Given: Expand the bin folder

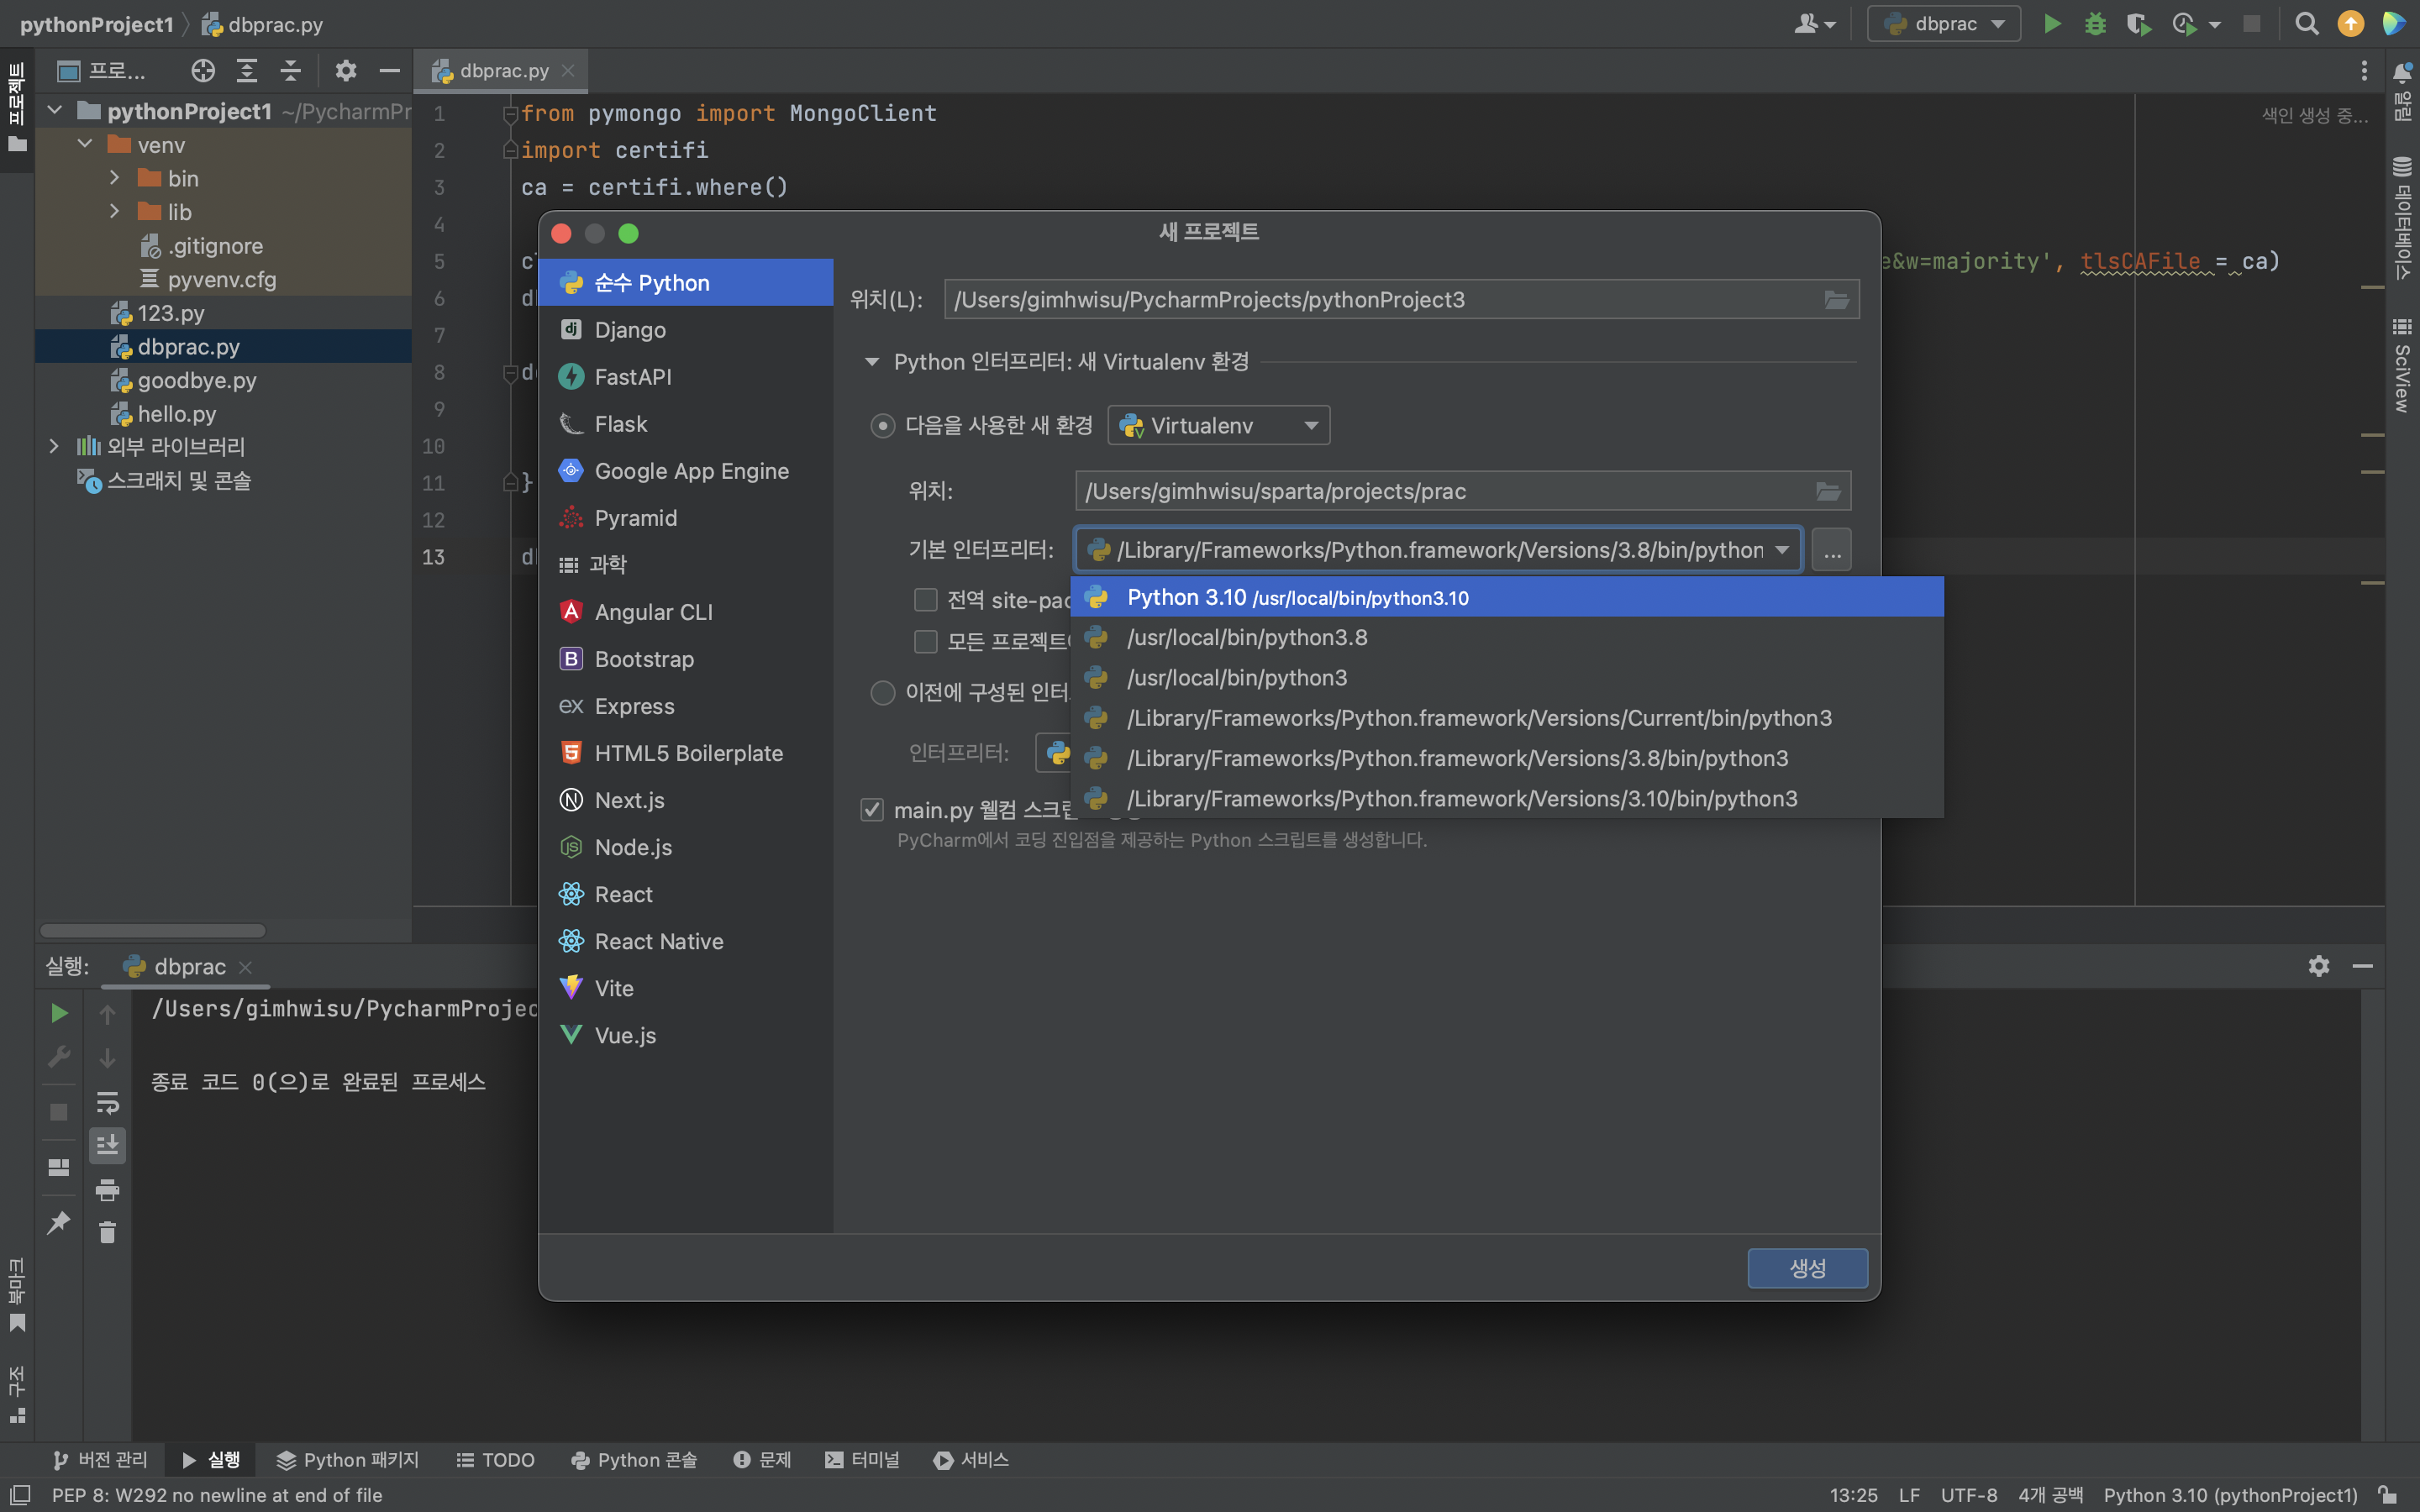Looking at the screenshot, I should tap(115, 178).
